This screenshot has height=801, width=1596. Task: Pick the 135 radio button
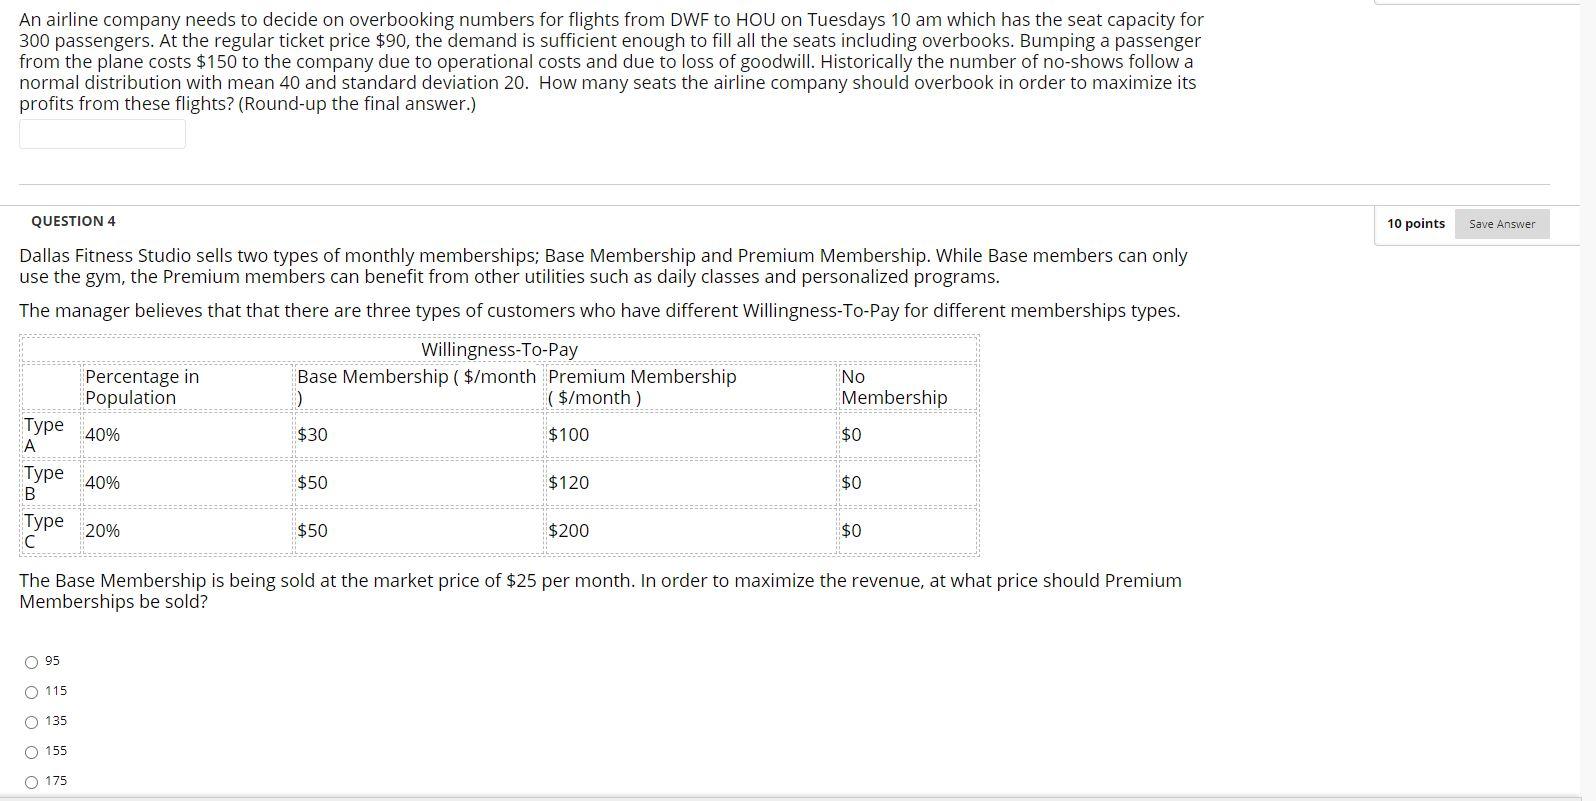32,722
